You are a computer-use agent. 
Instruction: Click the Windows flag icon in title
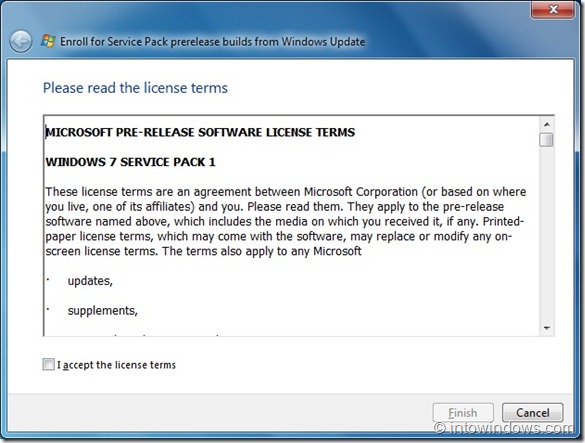48,41
